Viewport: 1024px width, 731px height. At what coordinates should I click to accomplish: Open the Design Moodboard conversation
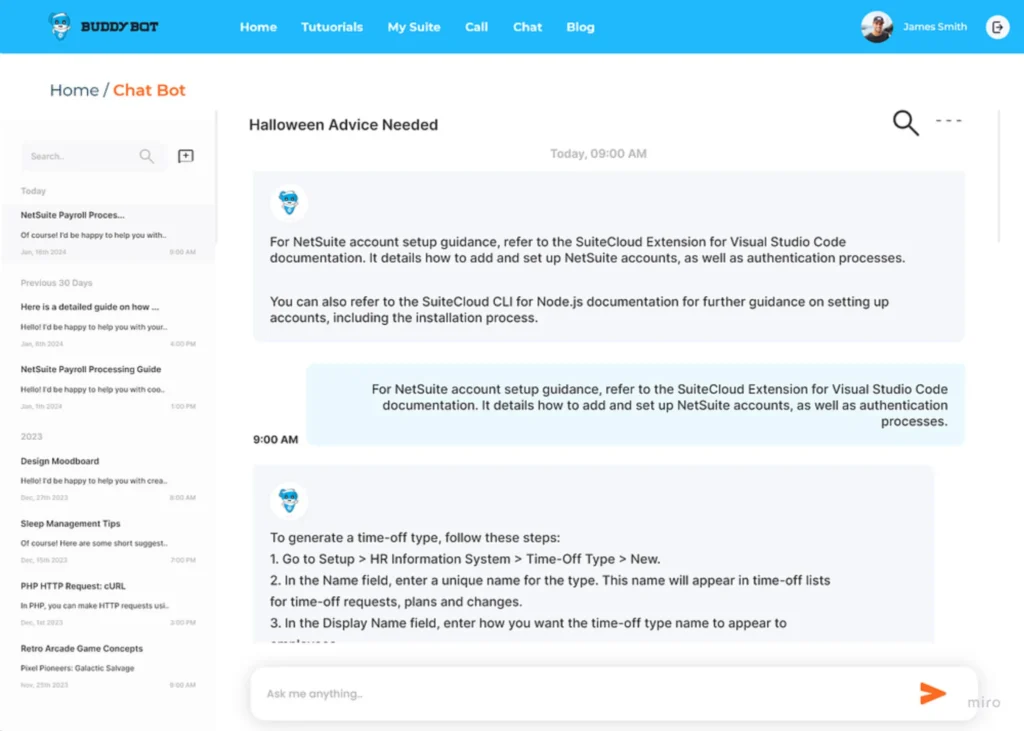coord(108,479)
